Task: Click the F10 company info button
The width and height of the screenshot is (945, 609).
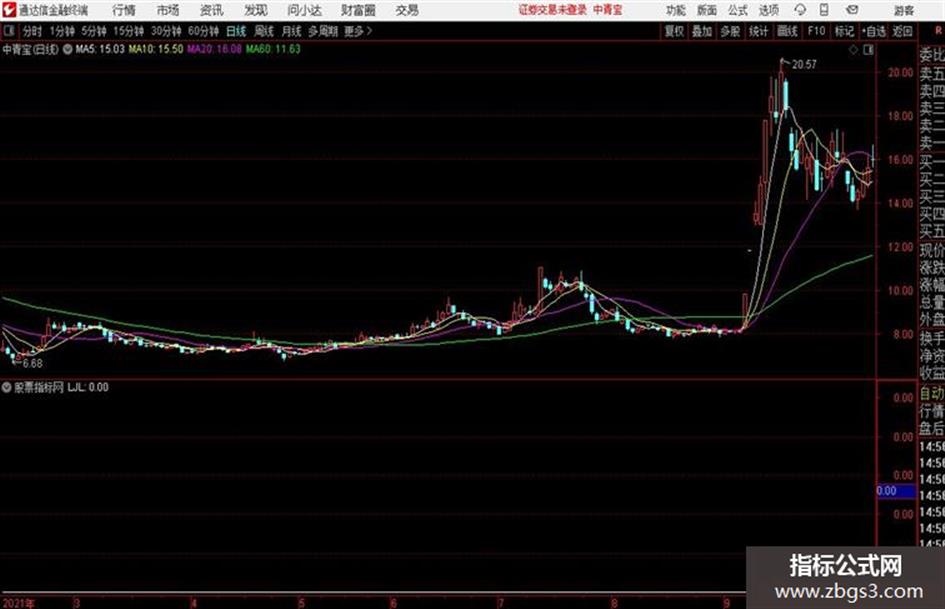Action: point(816,31)
